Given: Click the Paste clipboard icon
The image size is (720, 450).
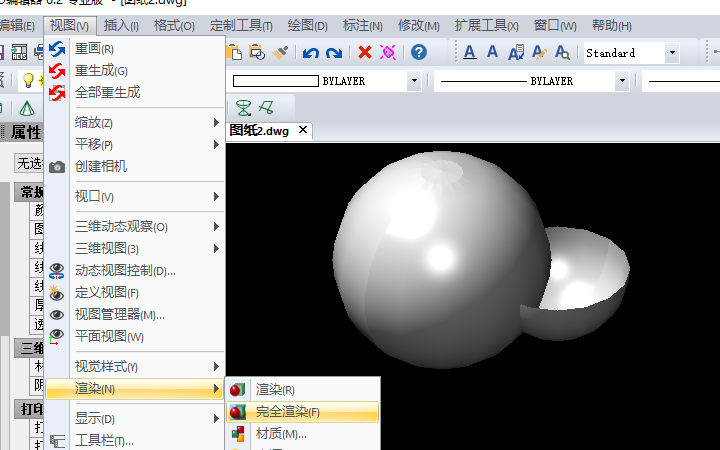Looking at the screenshot, I should click(x=234, y=52).
